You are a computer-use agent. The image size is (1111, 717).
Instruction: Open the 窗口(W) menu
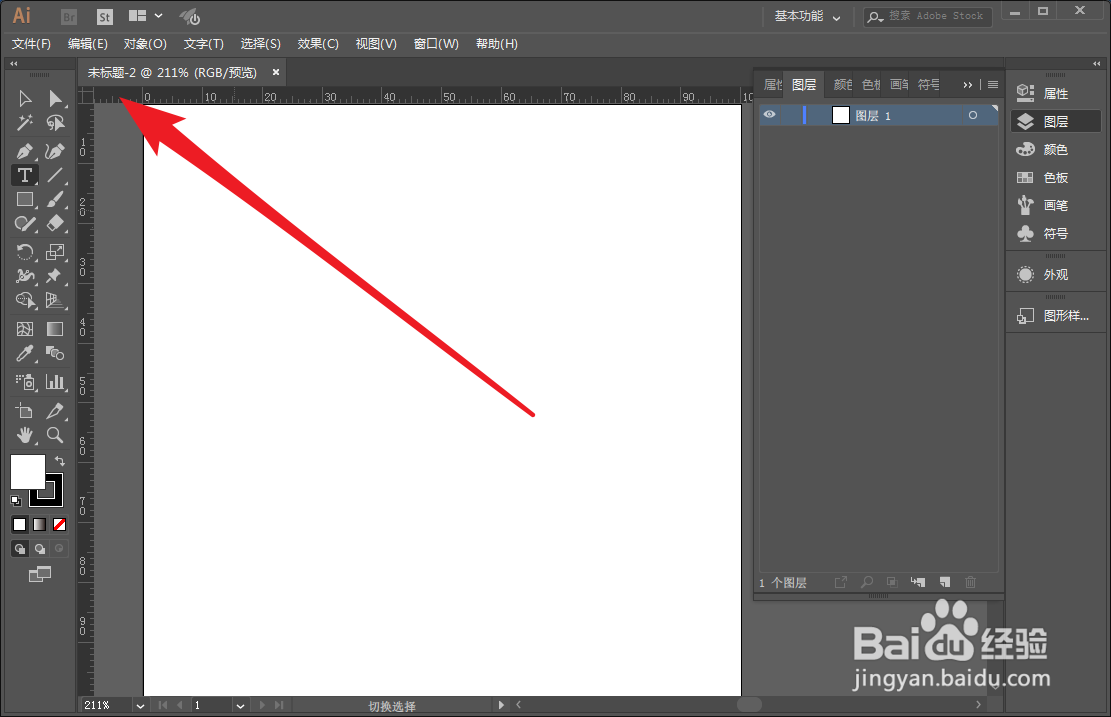coord(436,44)
